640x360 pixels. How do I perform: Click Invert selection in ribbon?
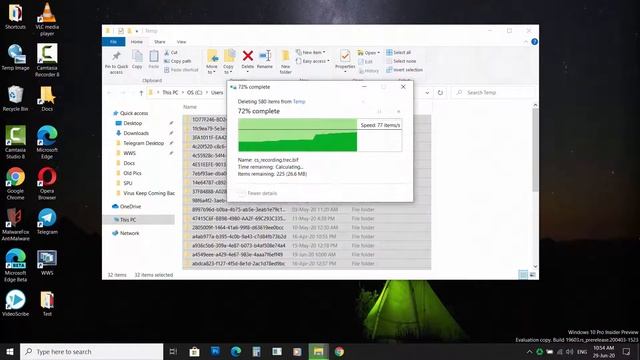click(x=404, y=70)
